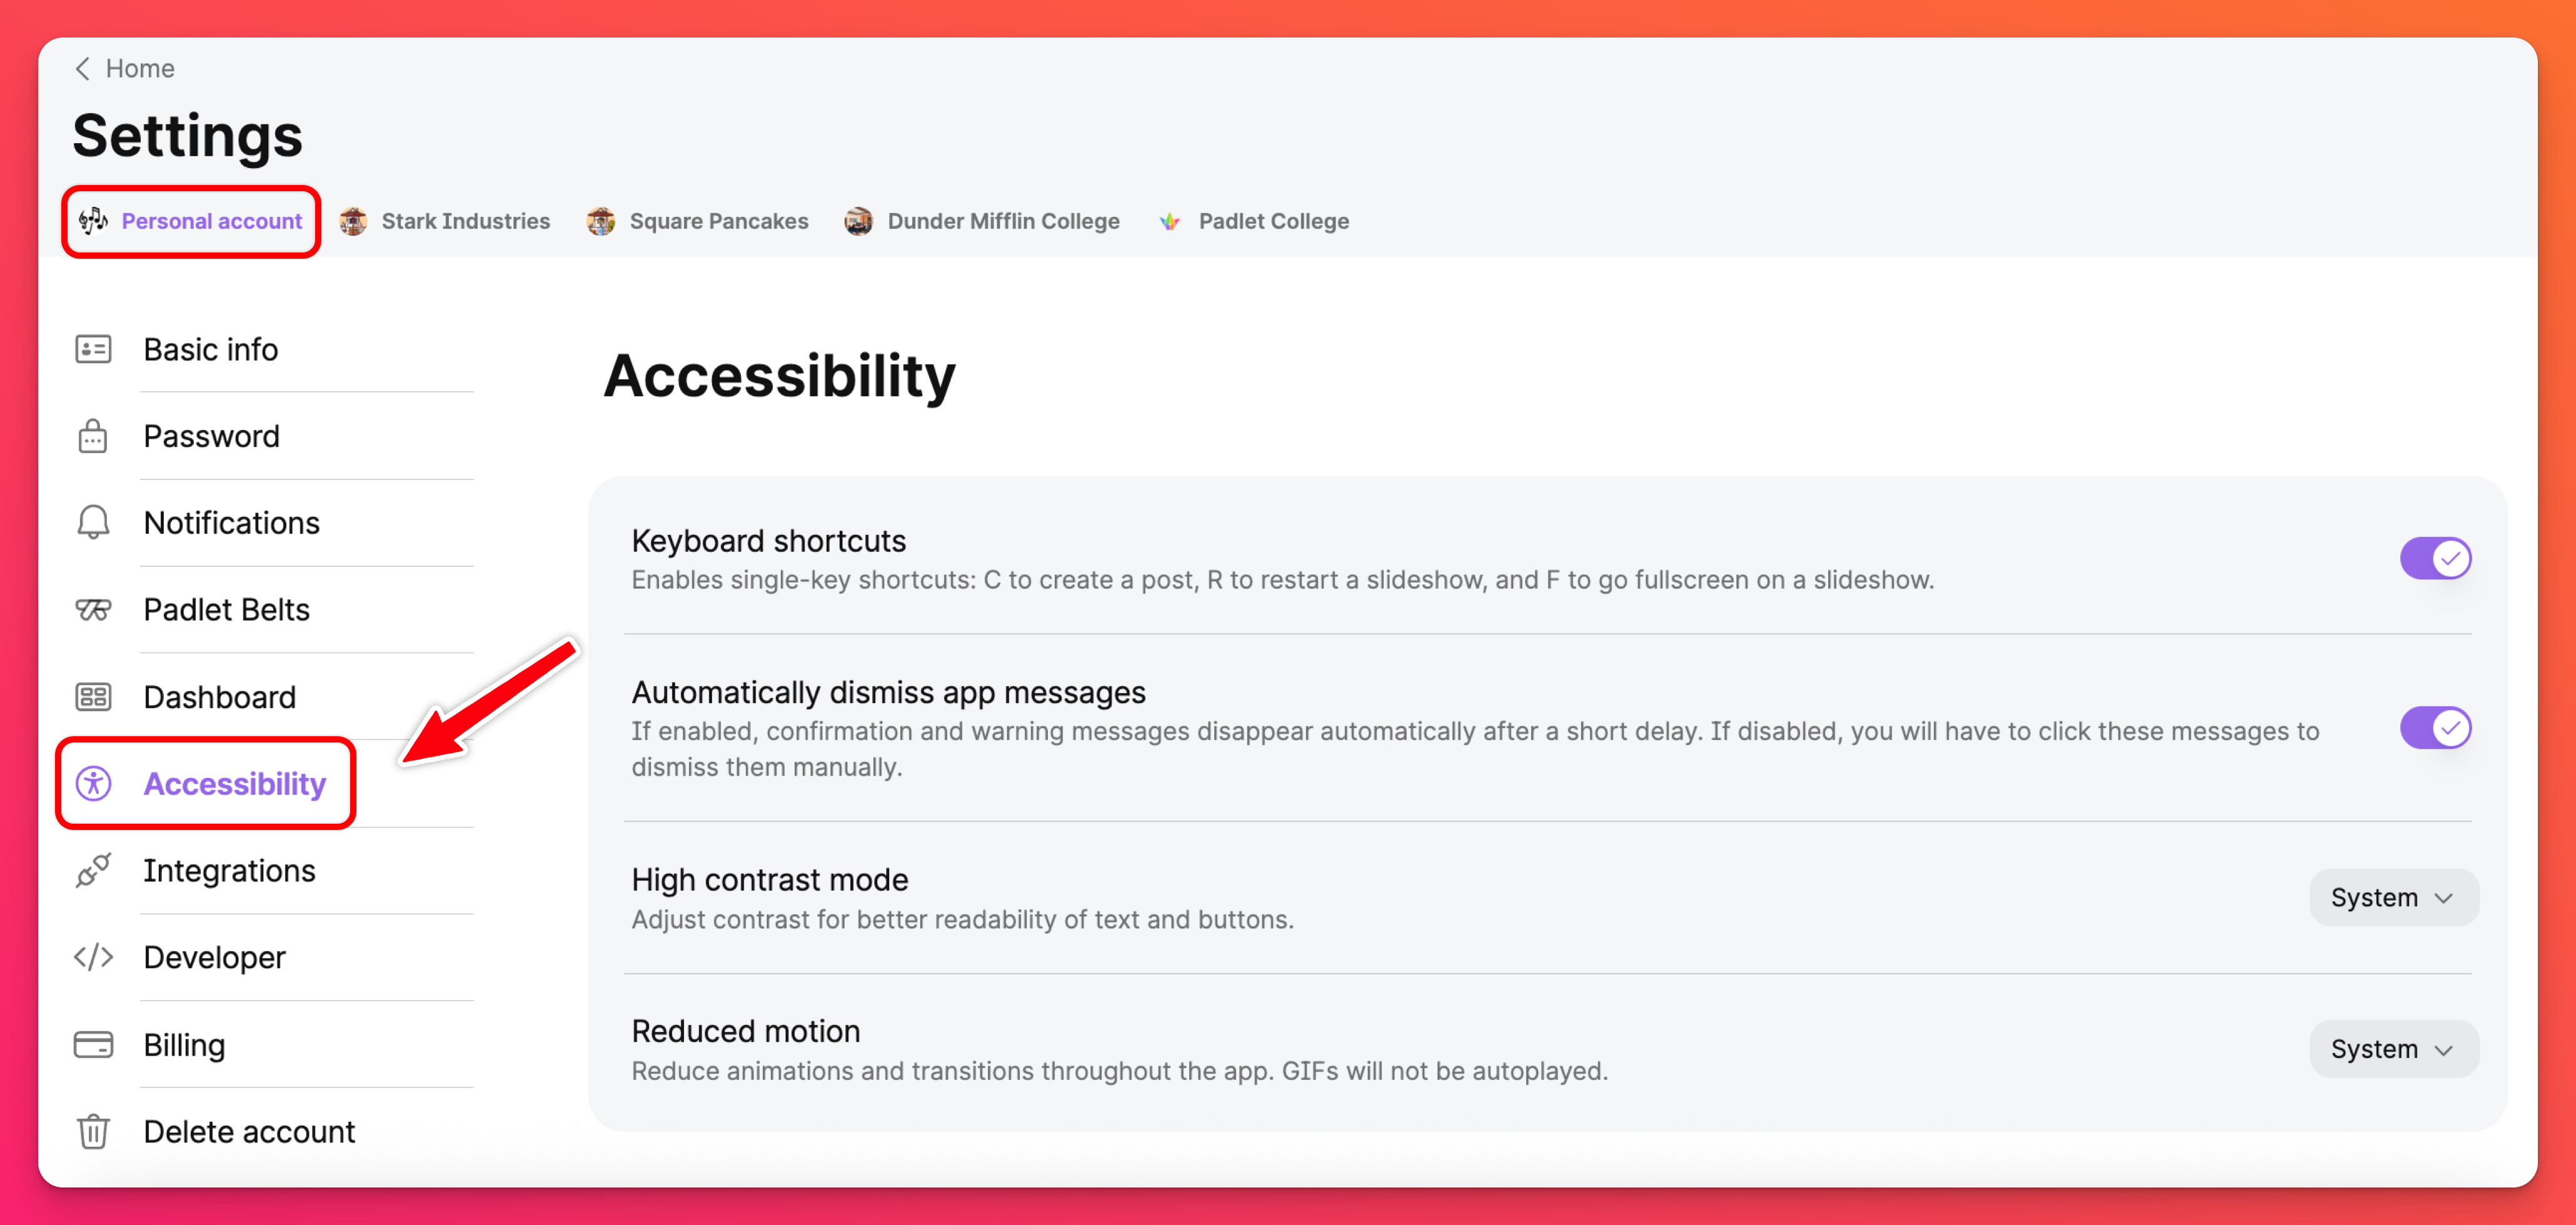Open the High contrast mode dropdown
The image size is (2576, 1225).
point(2392,897)
